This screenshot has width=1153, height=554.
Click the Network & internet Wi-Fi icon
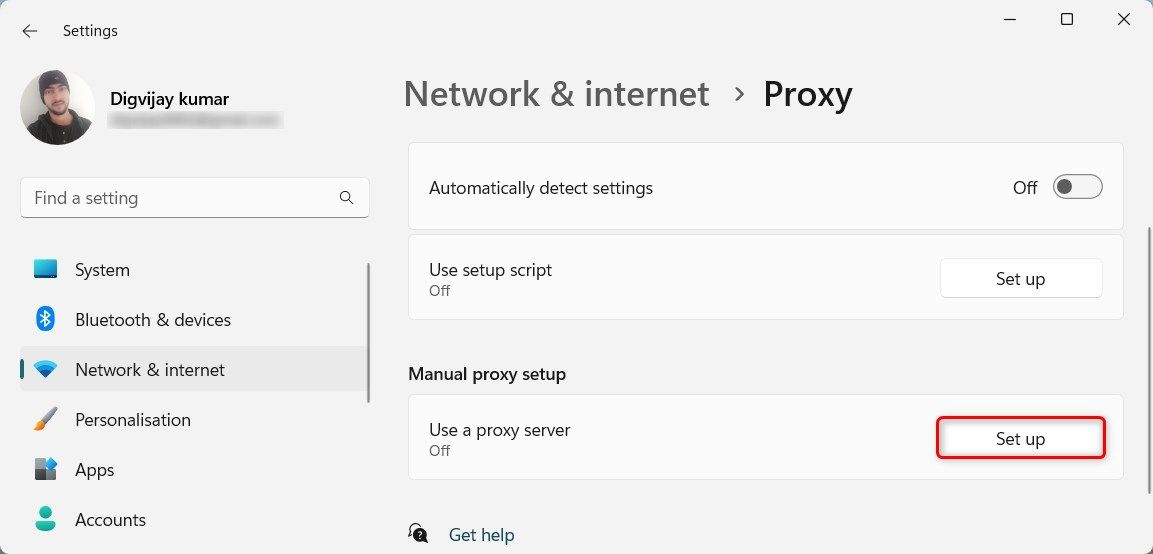pos(46,370)
